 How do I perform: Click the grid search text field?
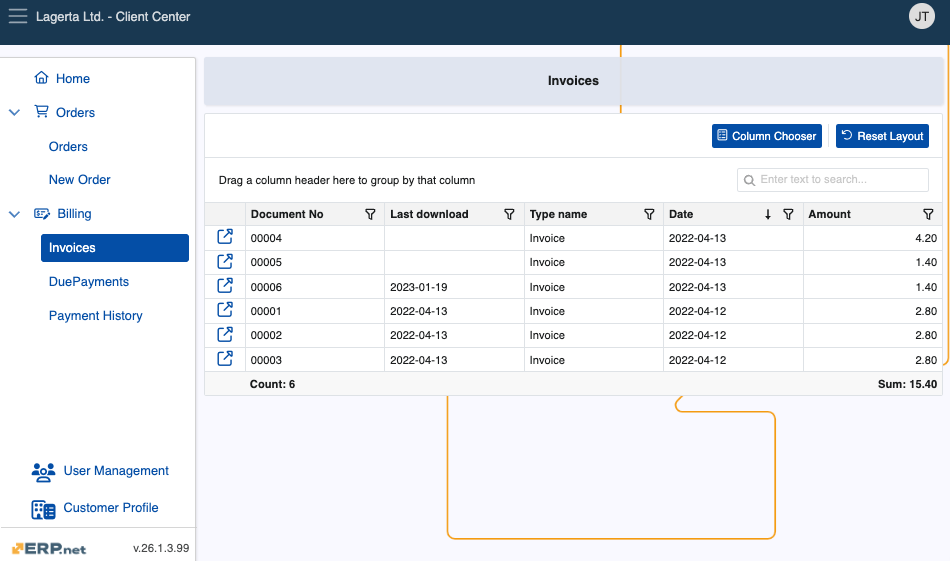point(832,180)
